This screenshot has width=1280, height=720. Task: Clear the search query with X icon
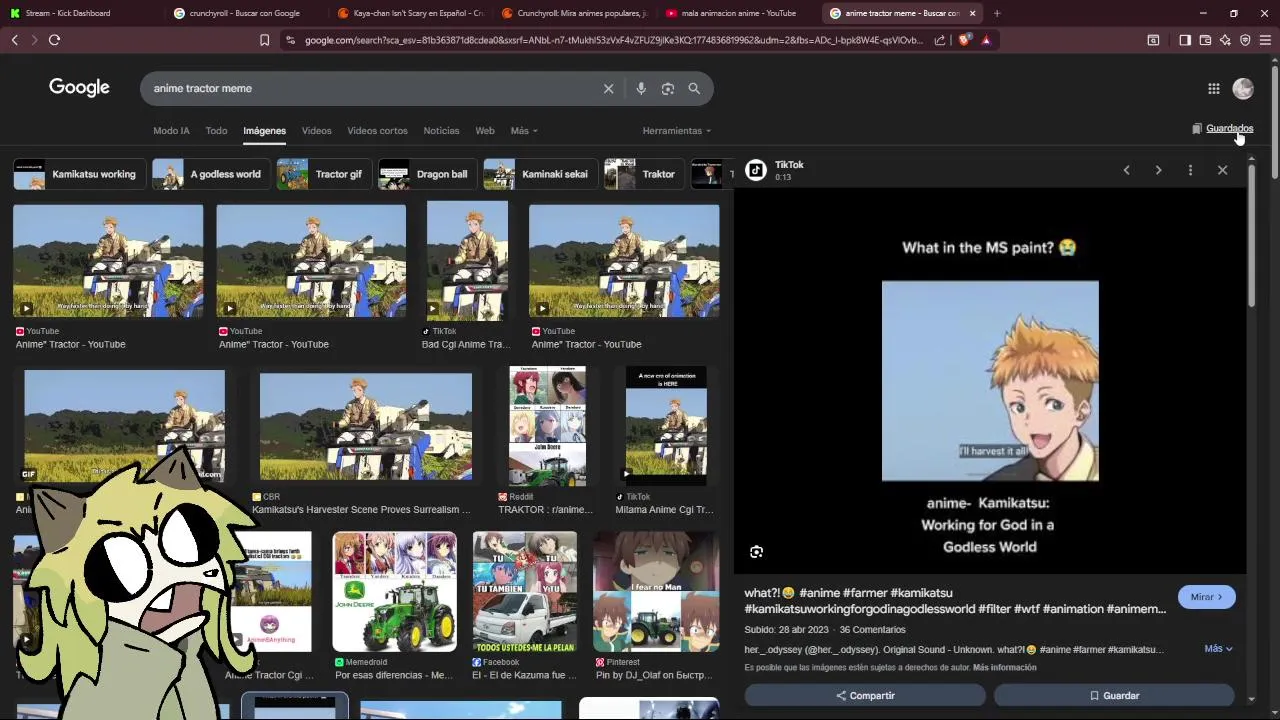[608, 88]
